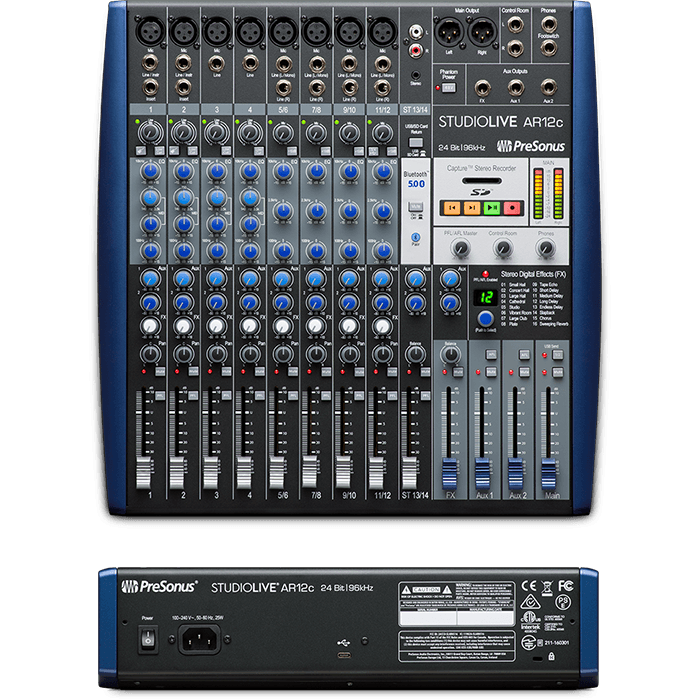The height and width of the screenshot is (700, 700).
Task: Click the green FX preset display showing 12
Action: pyautogui.click(x=485, y=297)
